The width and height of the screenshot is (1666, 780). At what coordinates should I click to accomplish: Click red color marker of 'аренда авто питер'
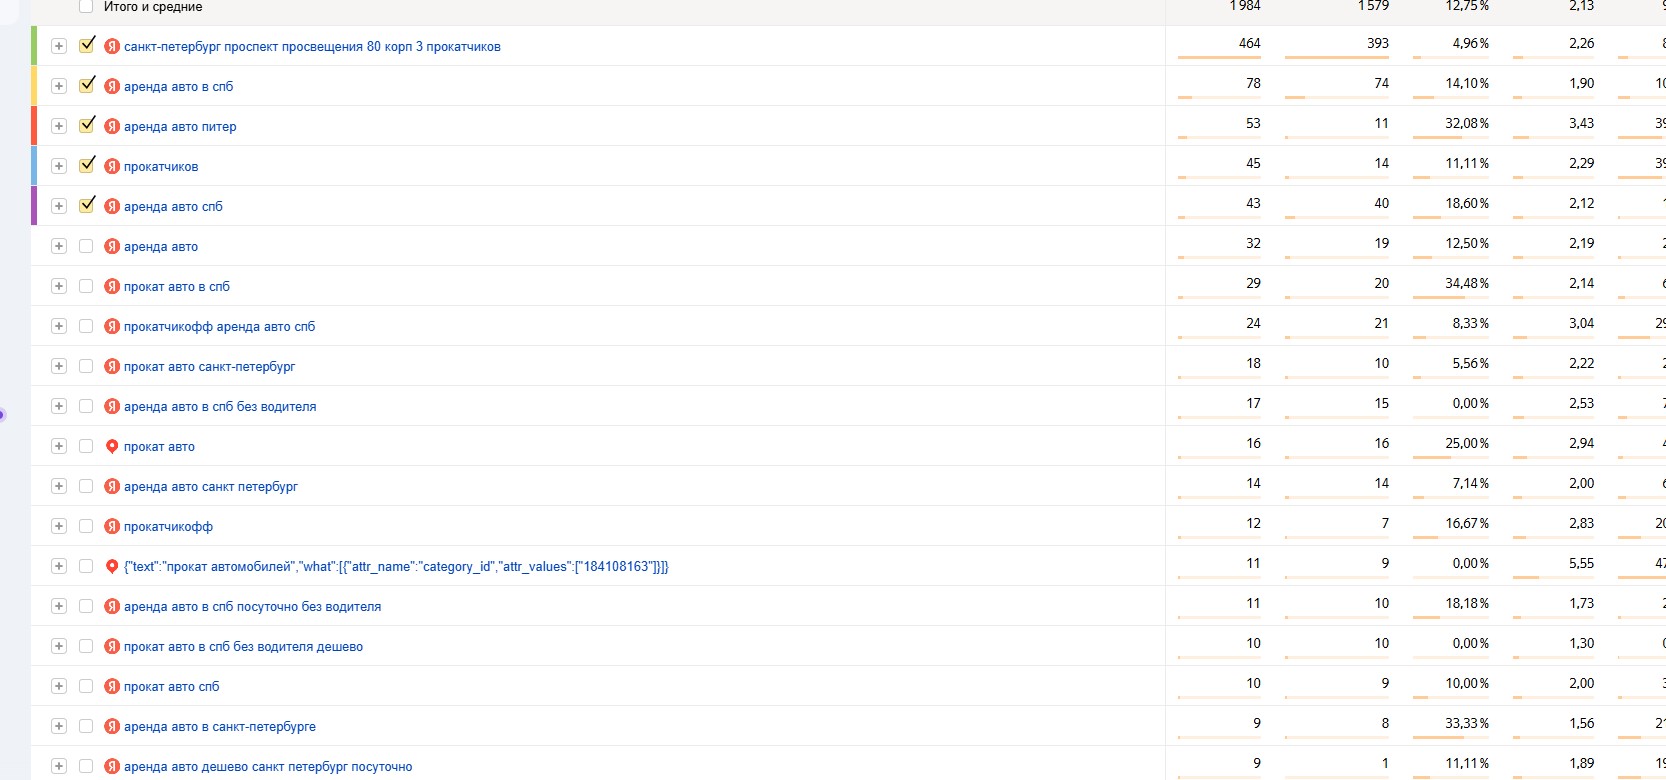pos(34,125)
